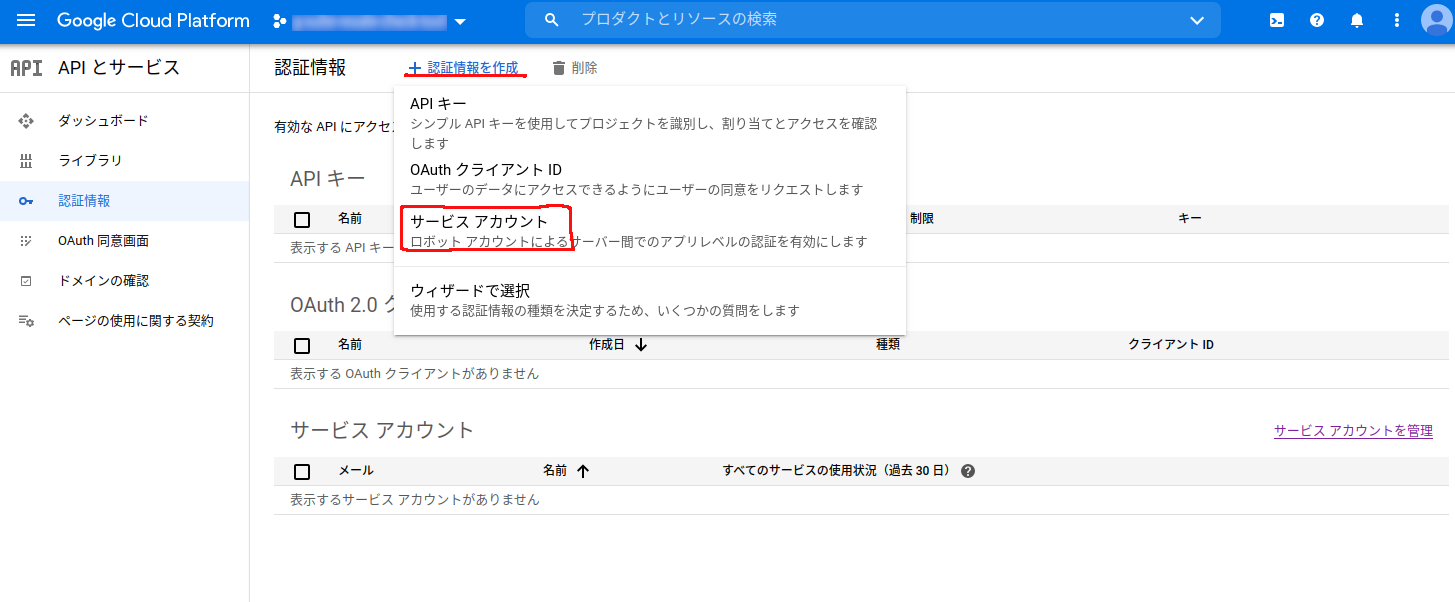Click the Google Cloud Platform logo
The image size is (1455, 602).
click(153, 20)
